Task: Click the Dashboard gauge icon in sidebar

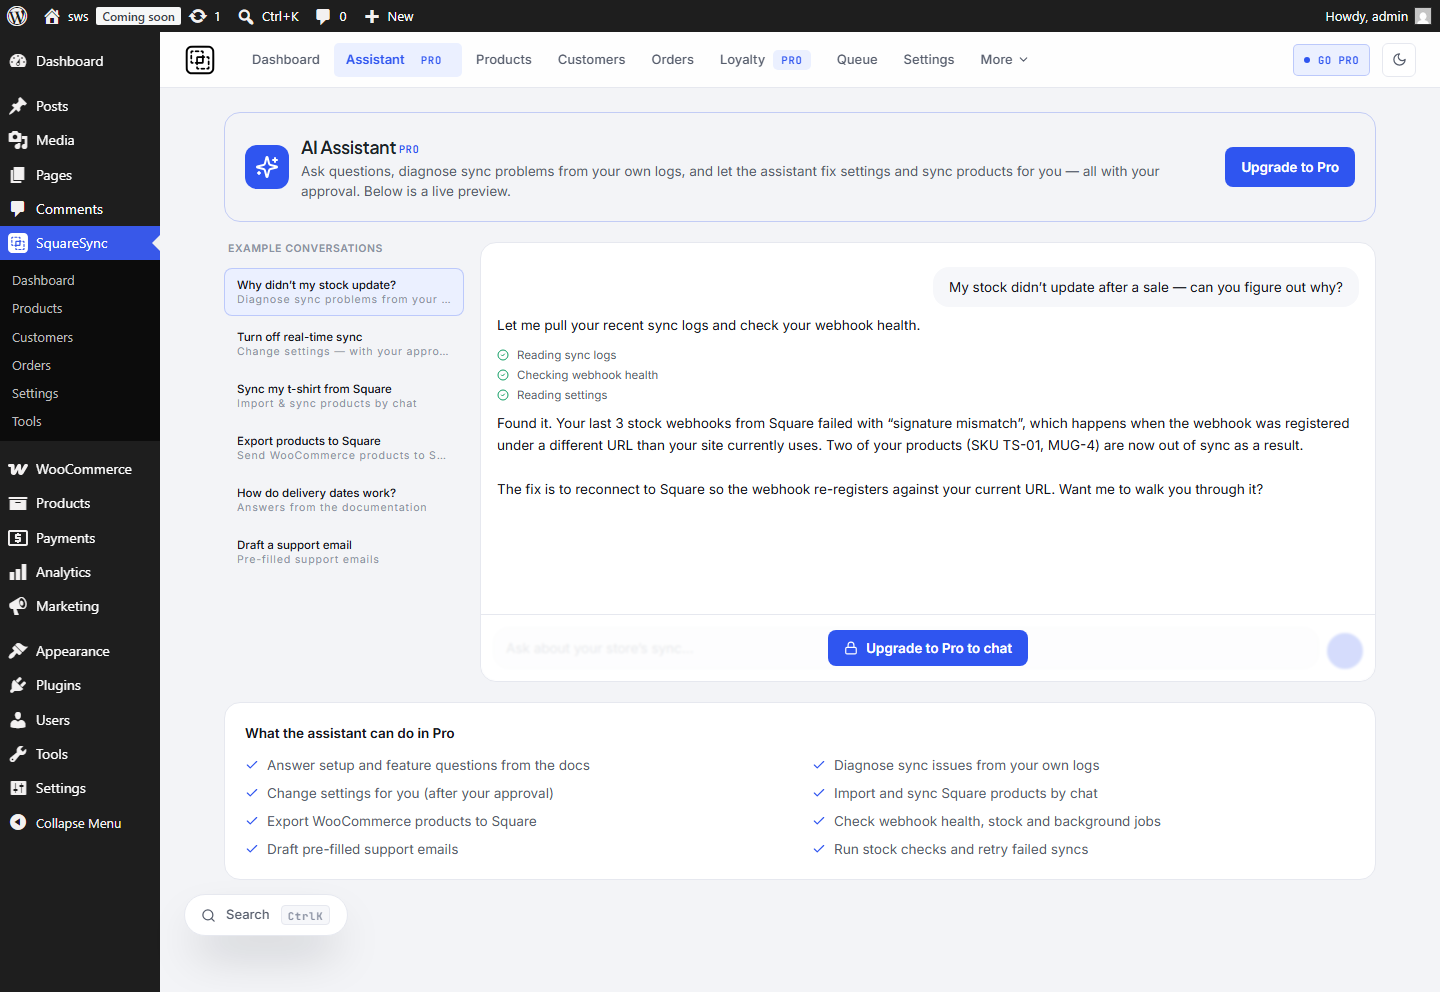Action: click(18, 61)
